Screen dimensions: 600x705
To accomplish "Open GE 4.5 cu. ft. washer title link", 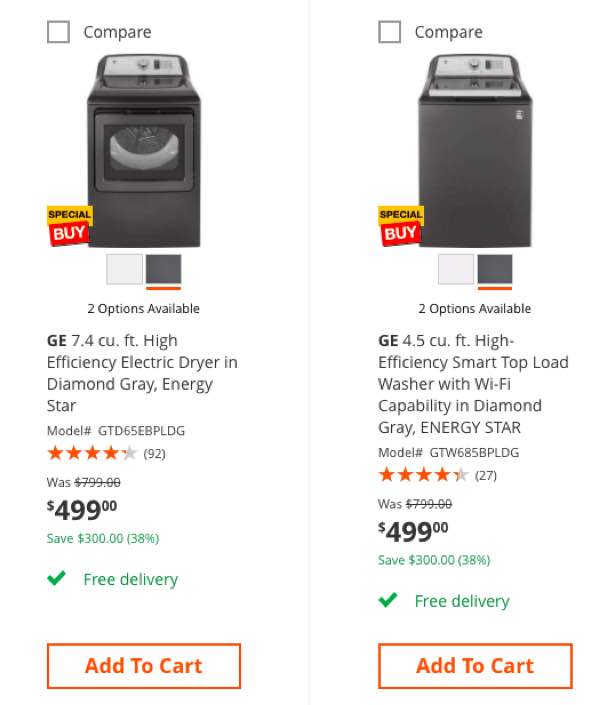I will pos(473,384).
